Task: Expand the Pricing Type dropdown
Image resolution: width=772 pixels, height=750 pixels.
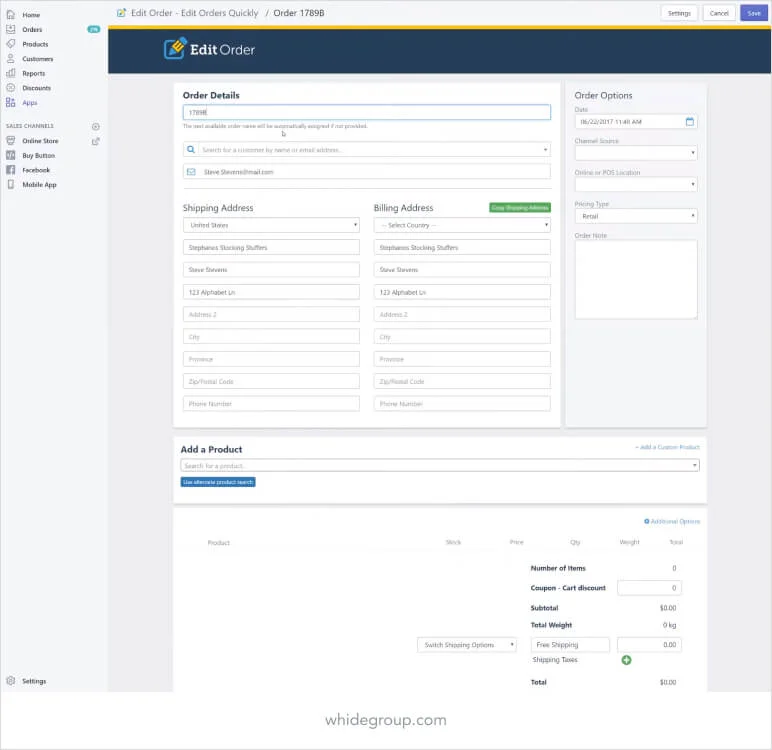Action: (636, 216)
